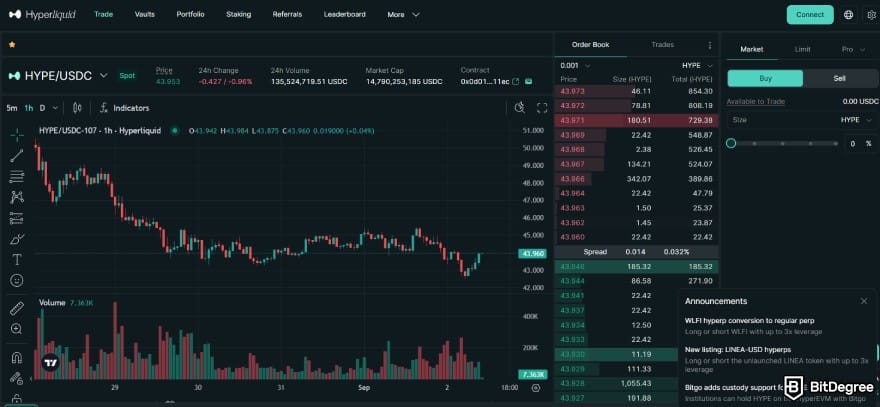Select the Sell side toggle
880x407 pixels.
click(840, 79)
